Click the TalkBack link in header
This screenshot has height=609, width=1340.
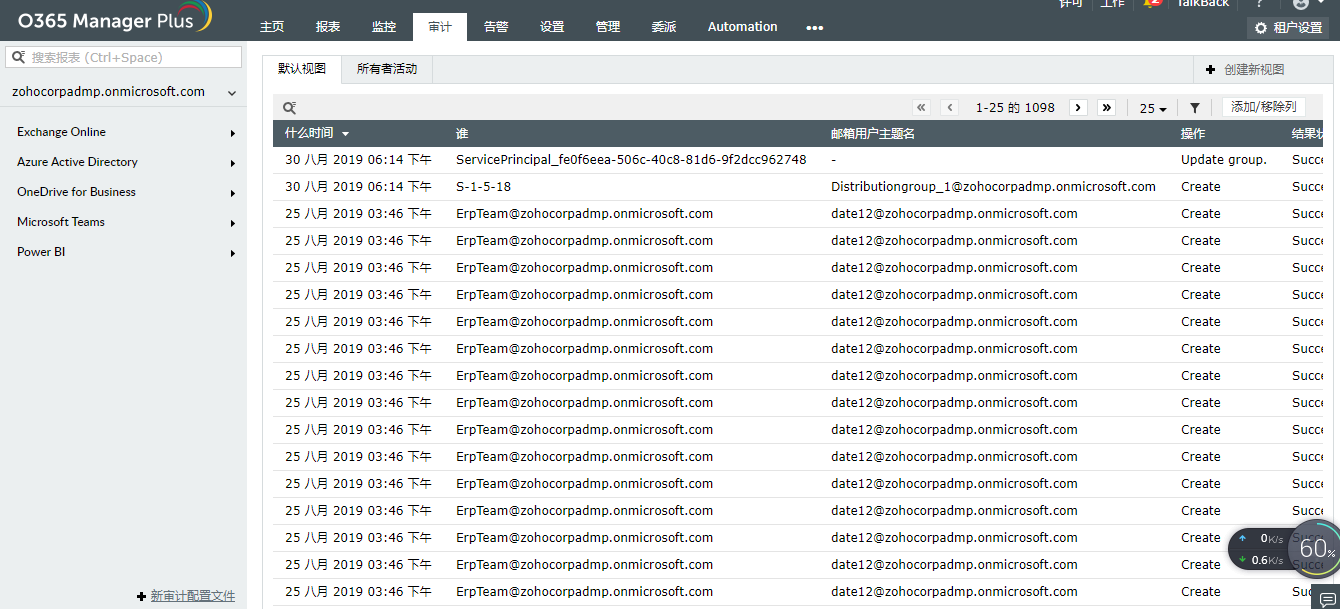(1203, 3)
